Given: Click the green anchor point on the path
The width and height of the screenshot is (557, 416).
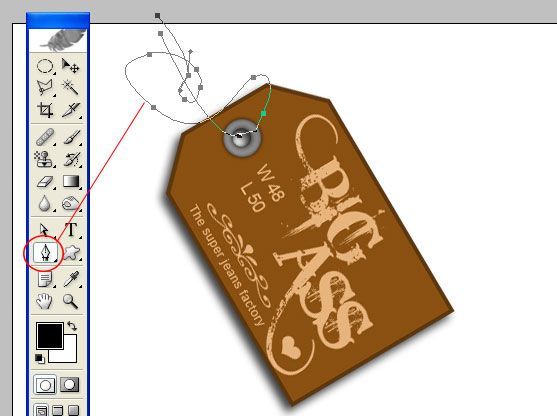Looking at the screenshot, I should pyautogui.click(x=264, y=114).
